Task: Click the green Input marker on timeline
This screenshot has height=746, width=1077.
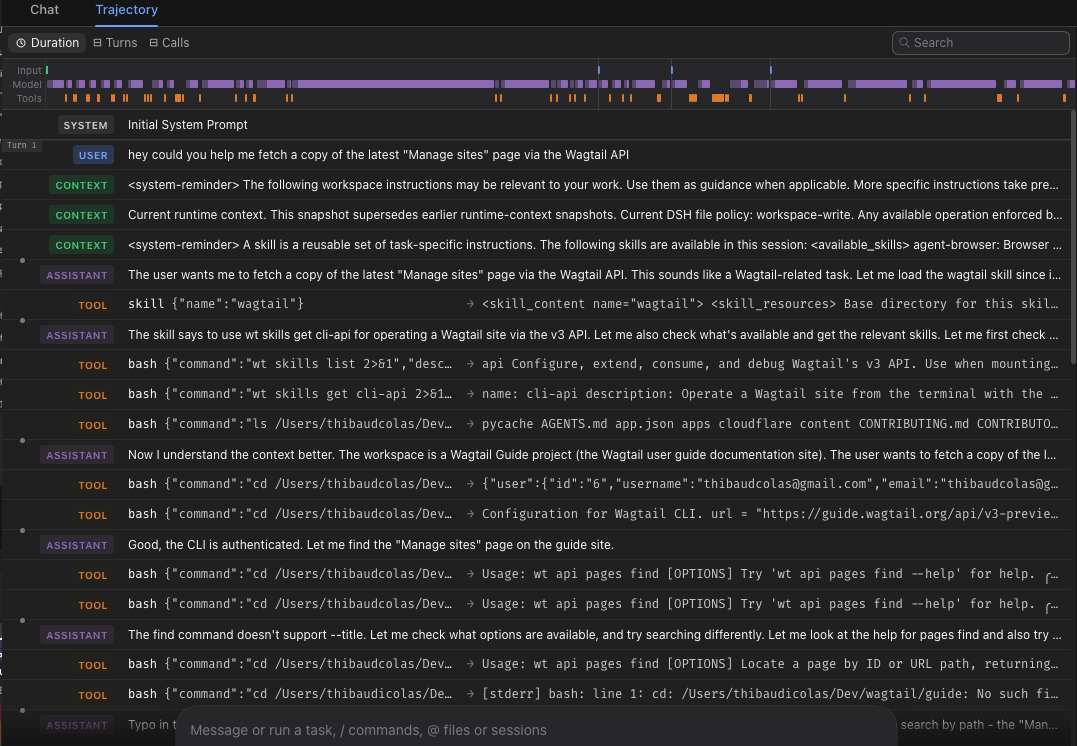Action: 47,70
